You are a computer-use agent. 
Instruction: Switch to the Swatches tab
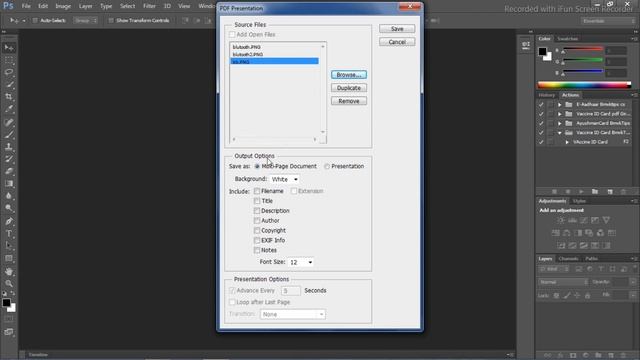tap(567, 39)
